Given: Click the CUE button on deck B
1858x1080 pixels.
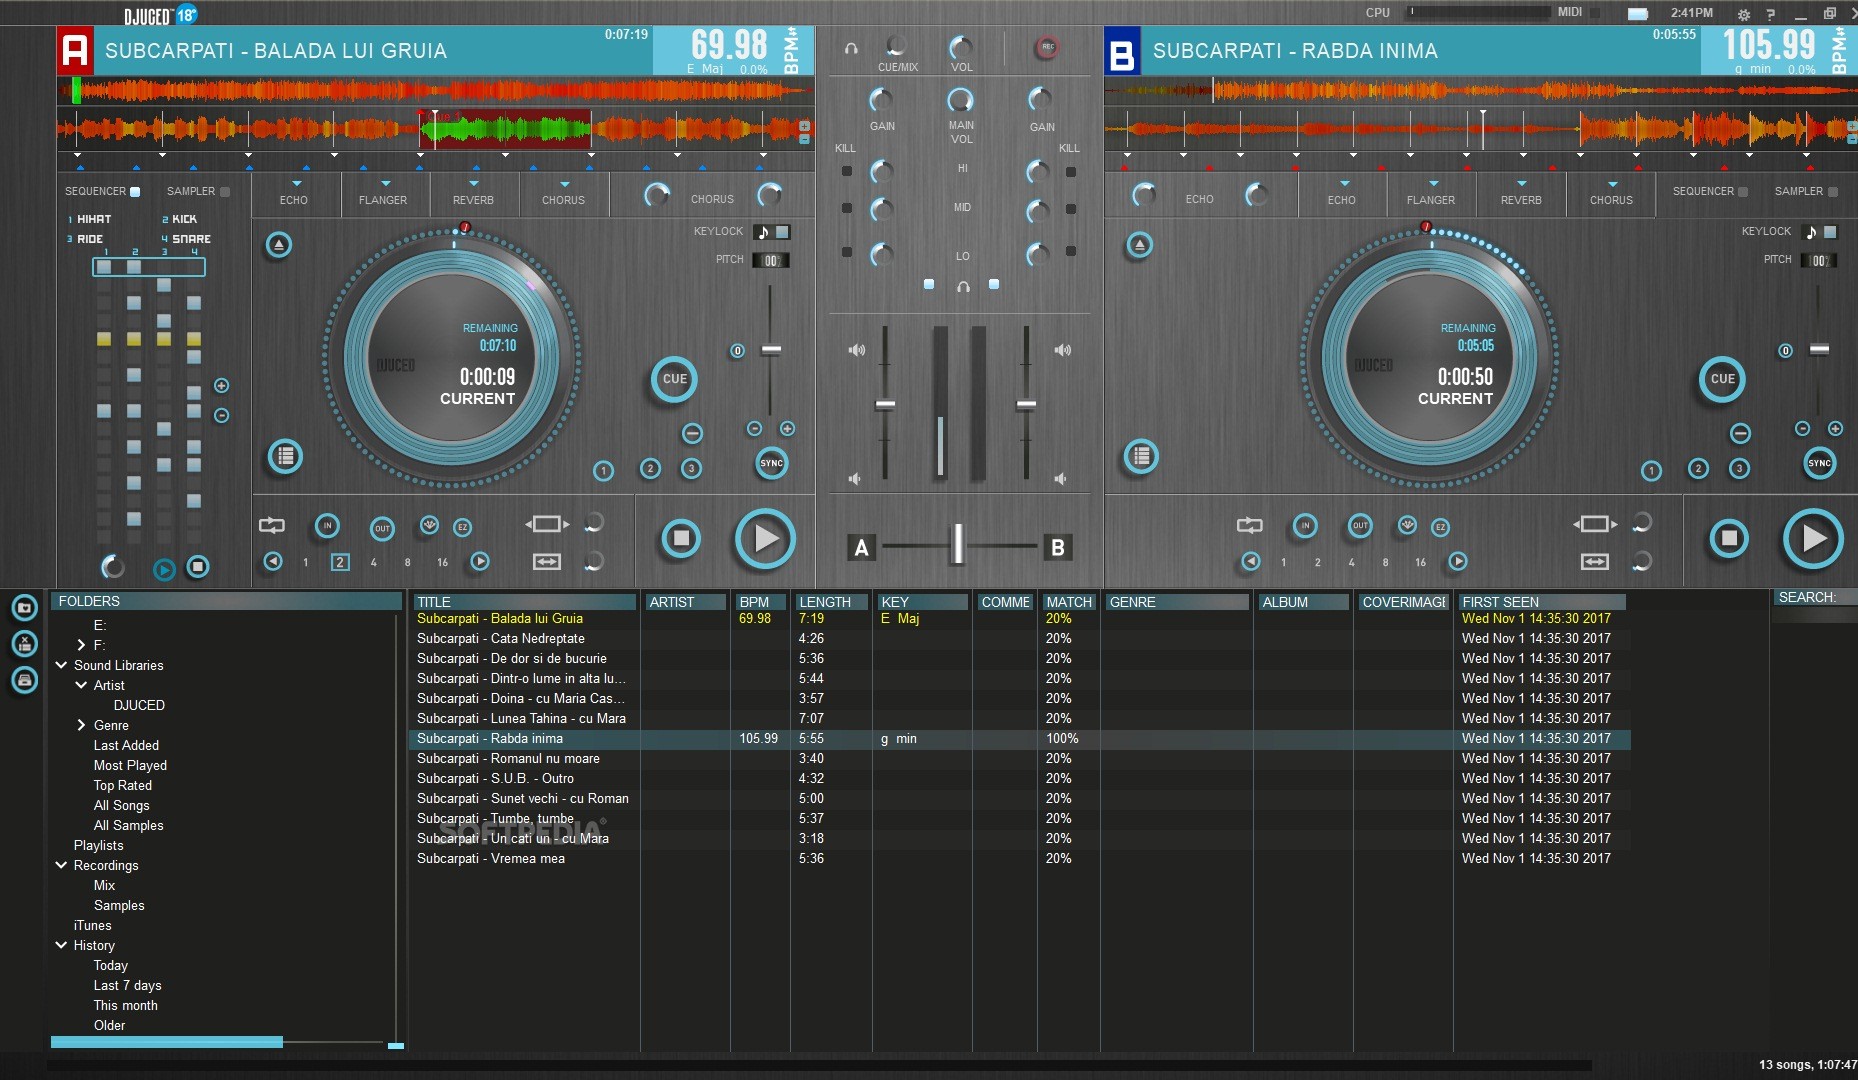Looking at the screenshot, I should [x=1722, y=379].
